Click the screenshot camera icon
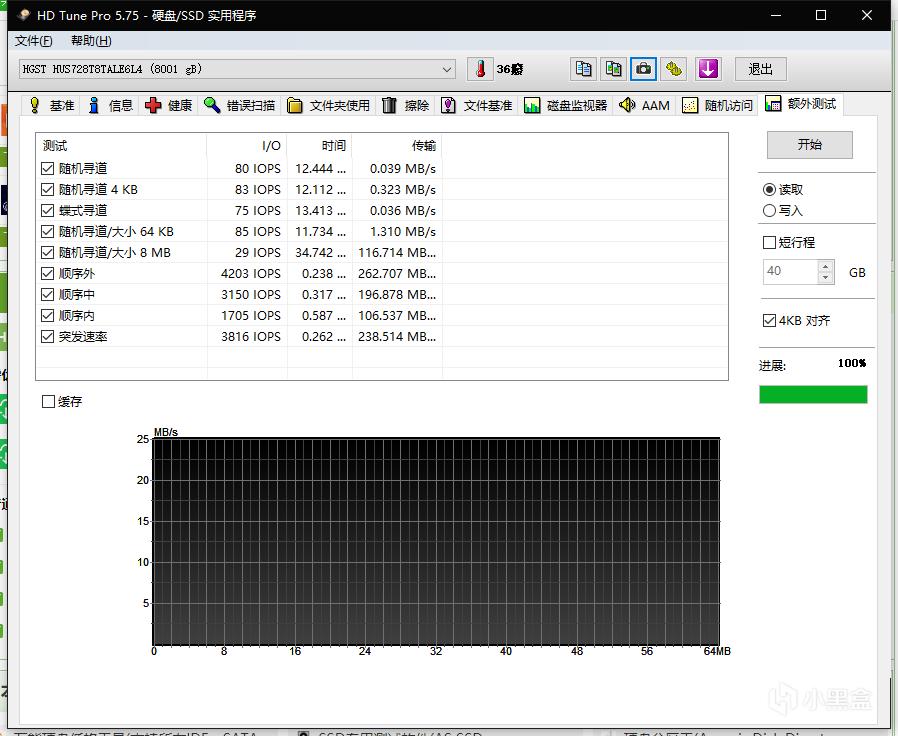The image size is (898, 736). (643, 68)
